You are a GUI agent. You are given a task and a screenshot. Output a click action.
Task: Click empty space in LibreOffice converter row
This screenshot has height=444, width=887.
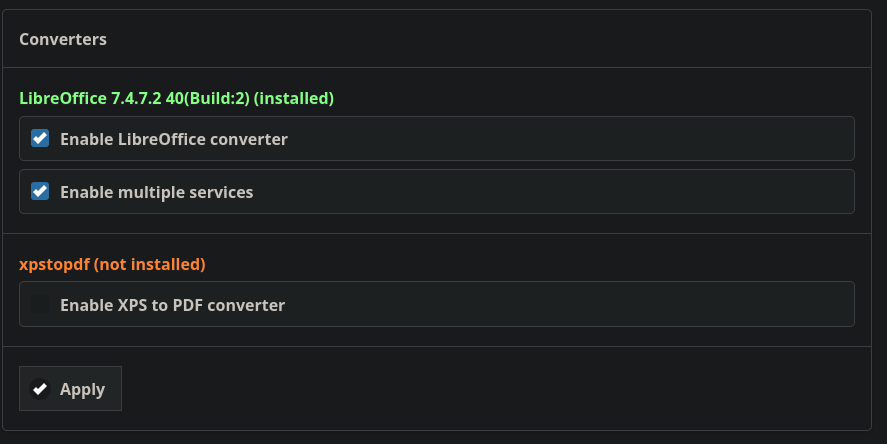tap(566, 139)
